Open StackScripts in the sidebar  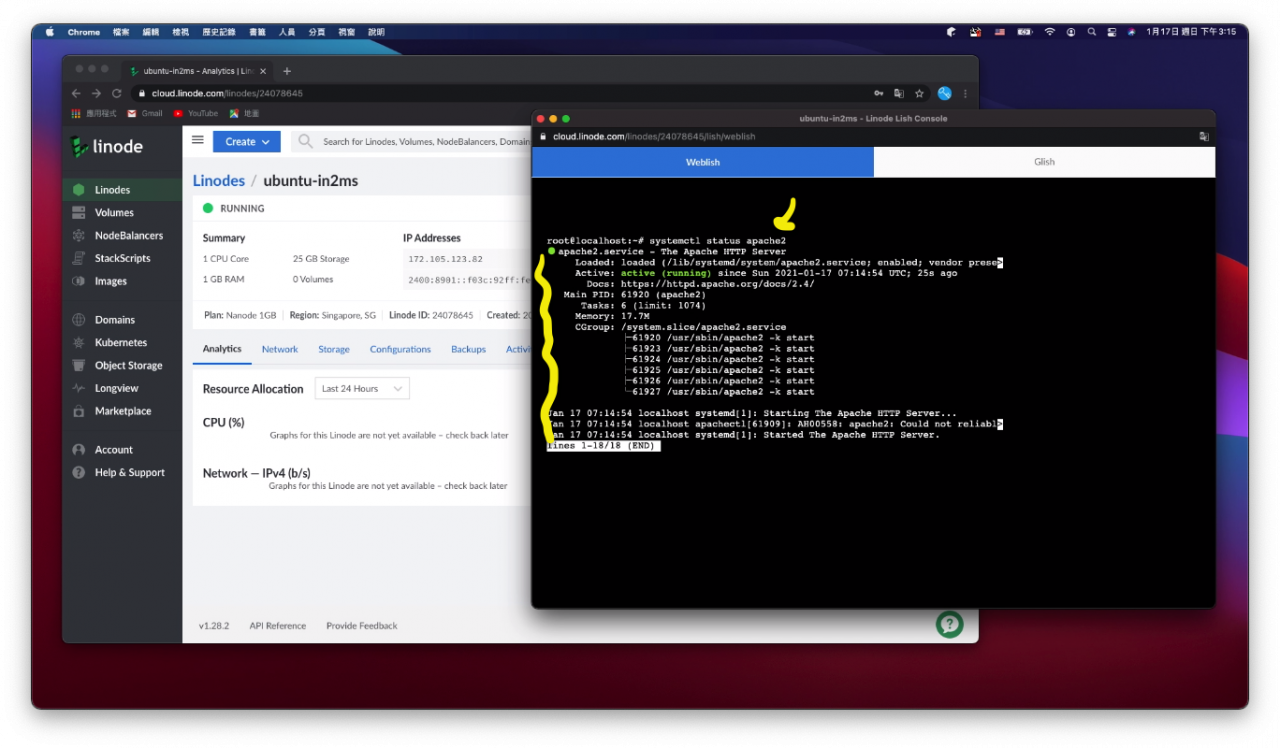point(121,258)
